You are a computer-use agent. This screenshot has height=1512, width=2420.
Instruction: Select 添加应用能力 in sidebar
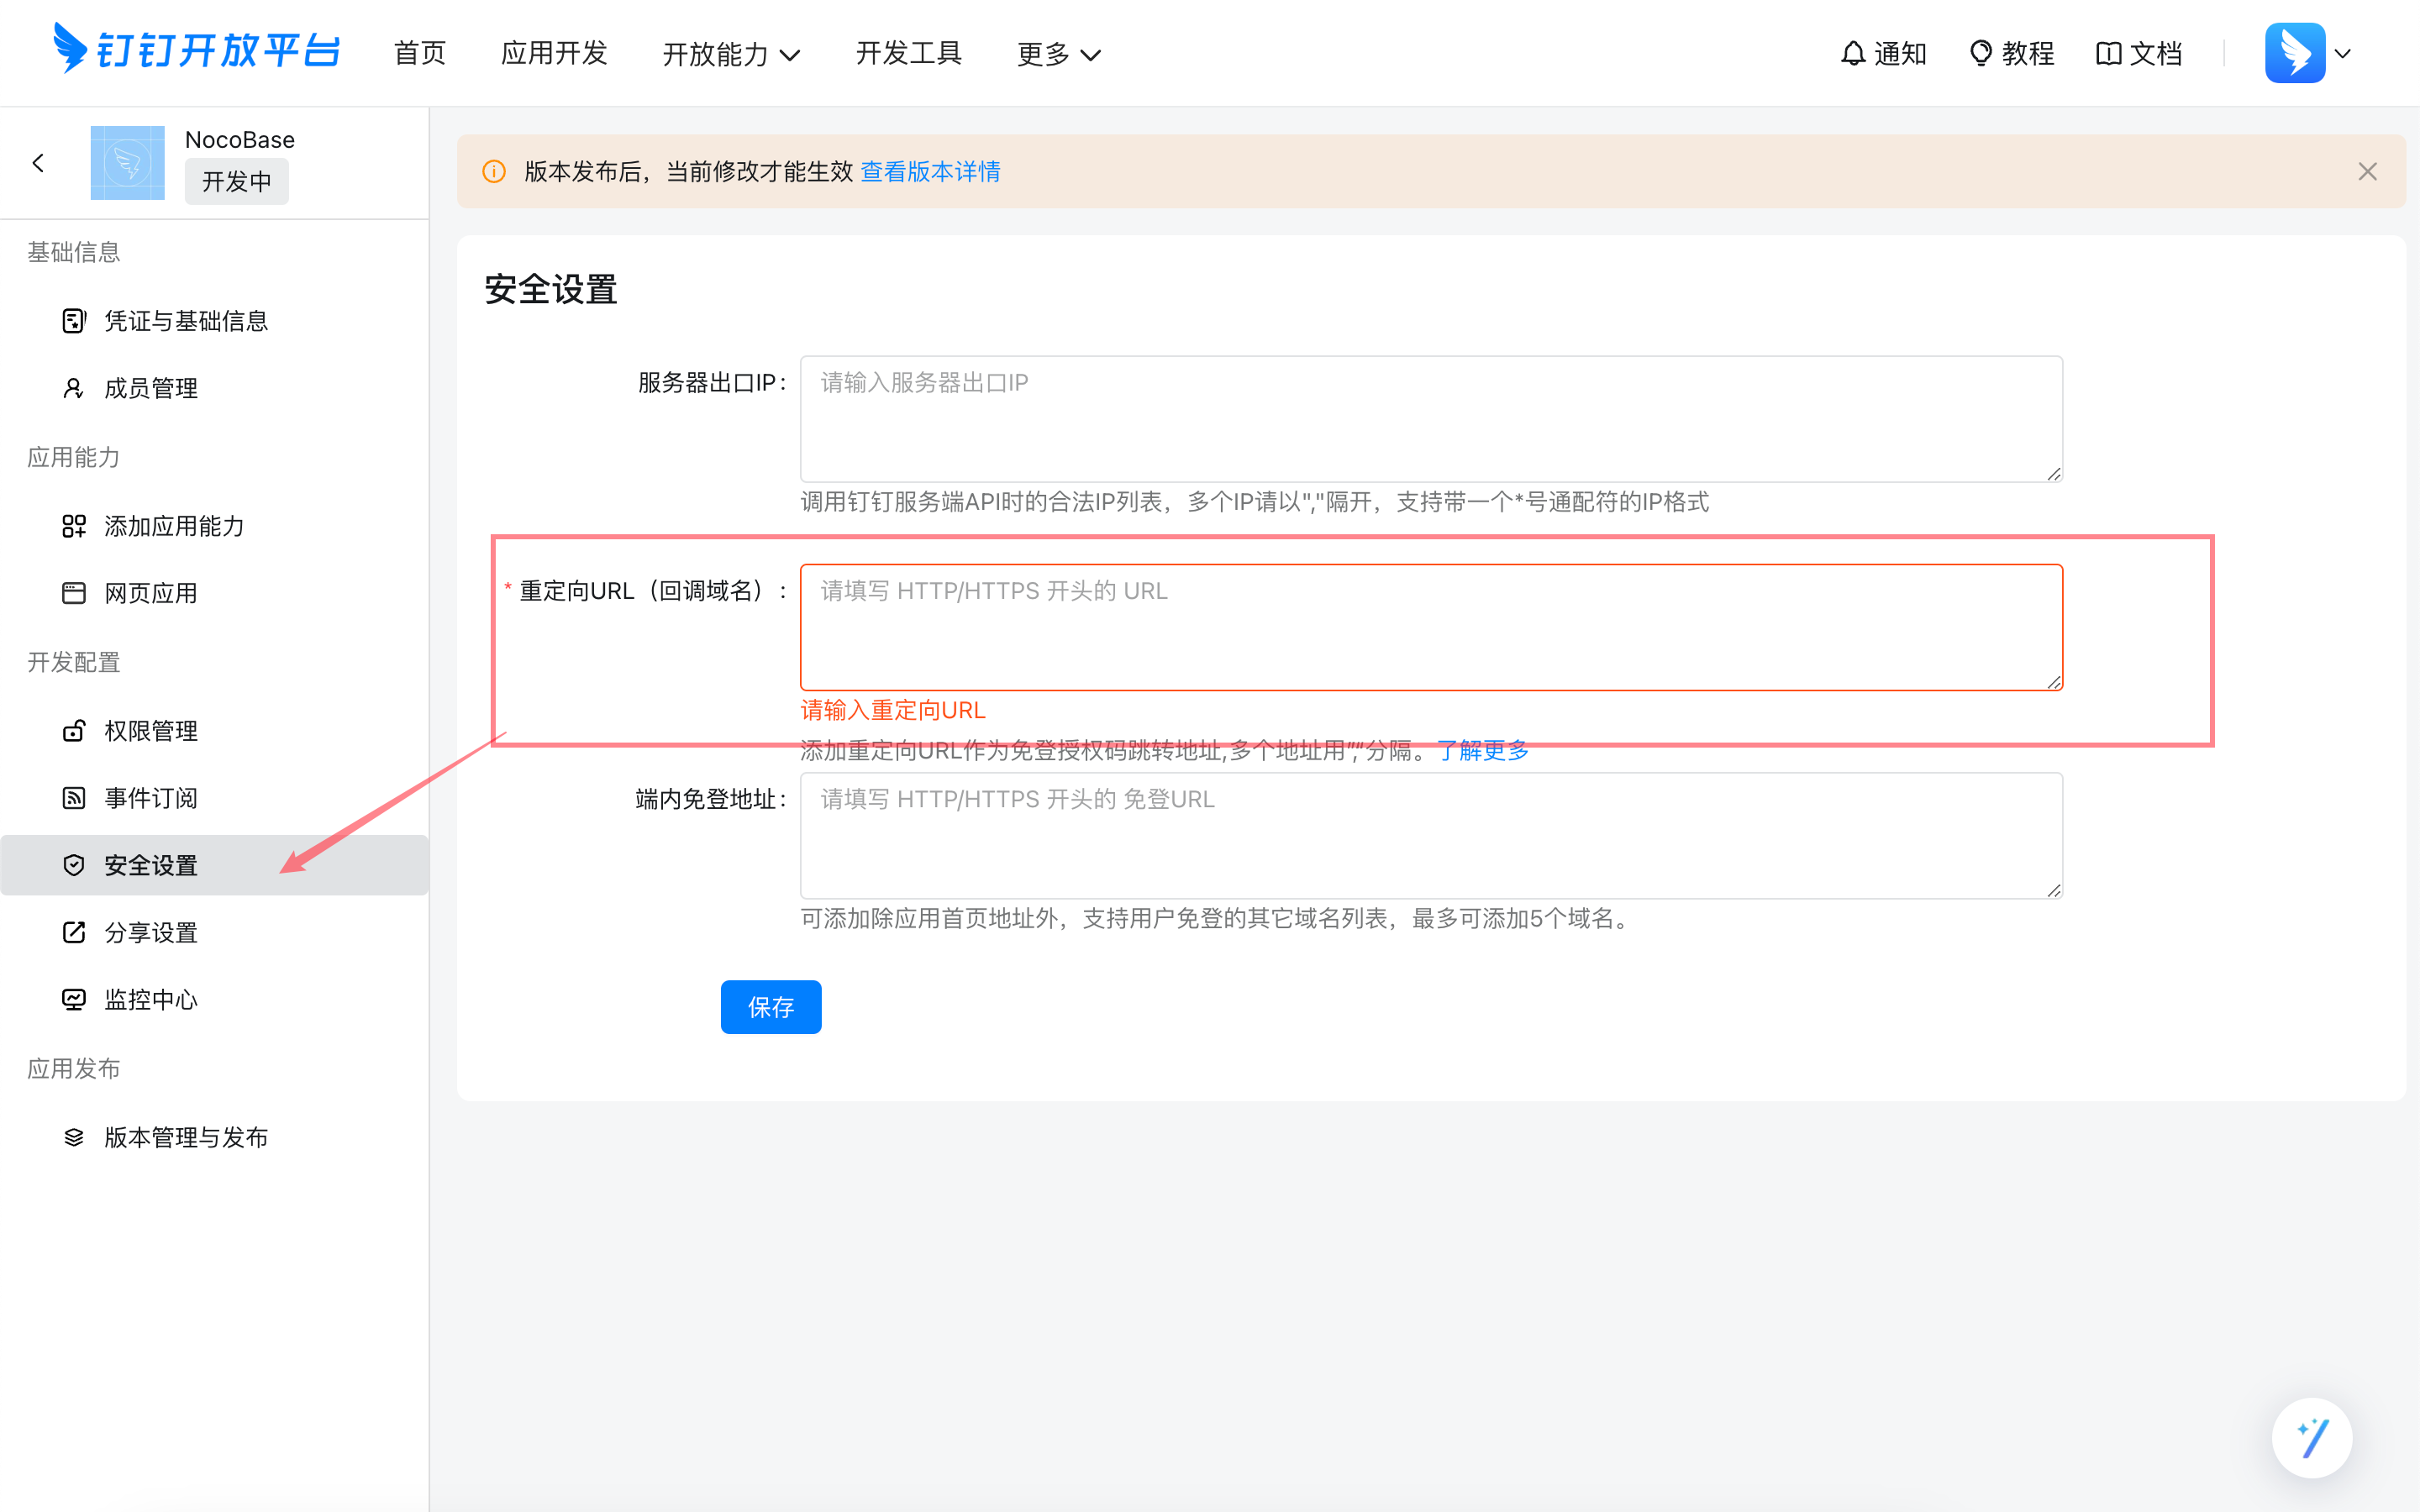[174, 526]
